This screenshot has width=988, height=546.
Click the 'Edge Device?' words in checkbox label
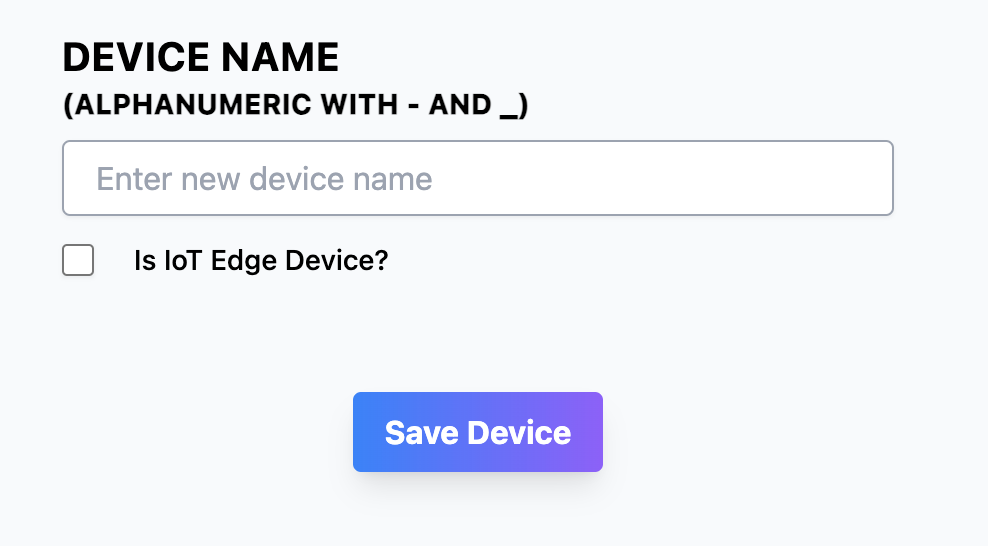299,260
